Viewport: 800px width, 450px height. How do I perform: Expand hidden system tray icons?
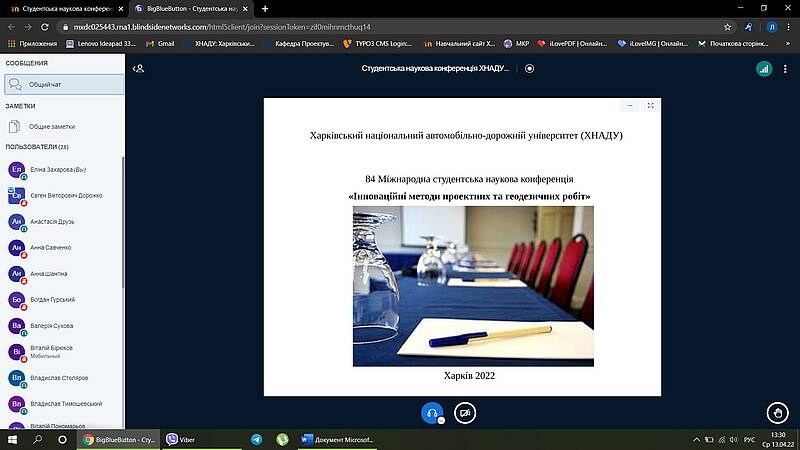click(x=696, y=439)
